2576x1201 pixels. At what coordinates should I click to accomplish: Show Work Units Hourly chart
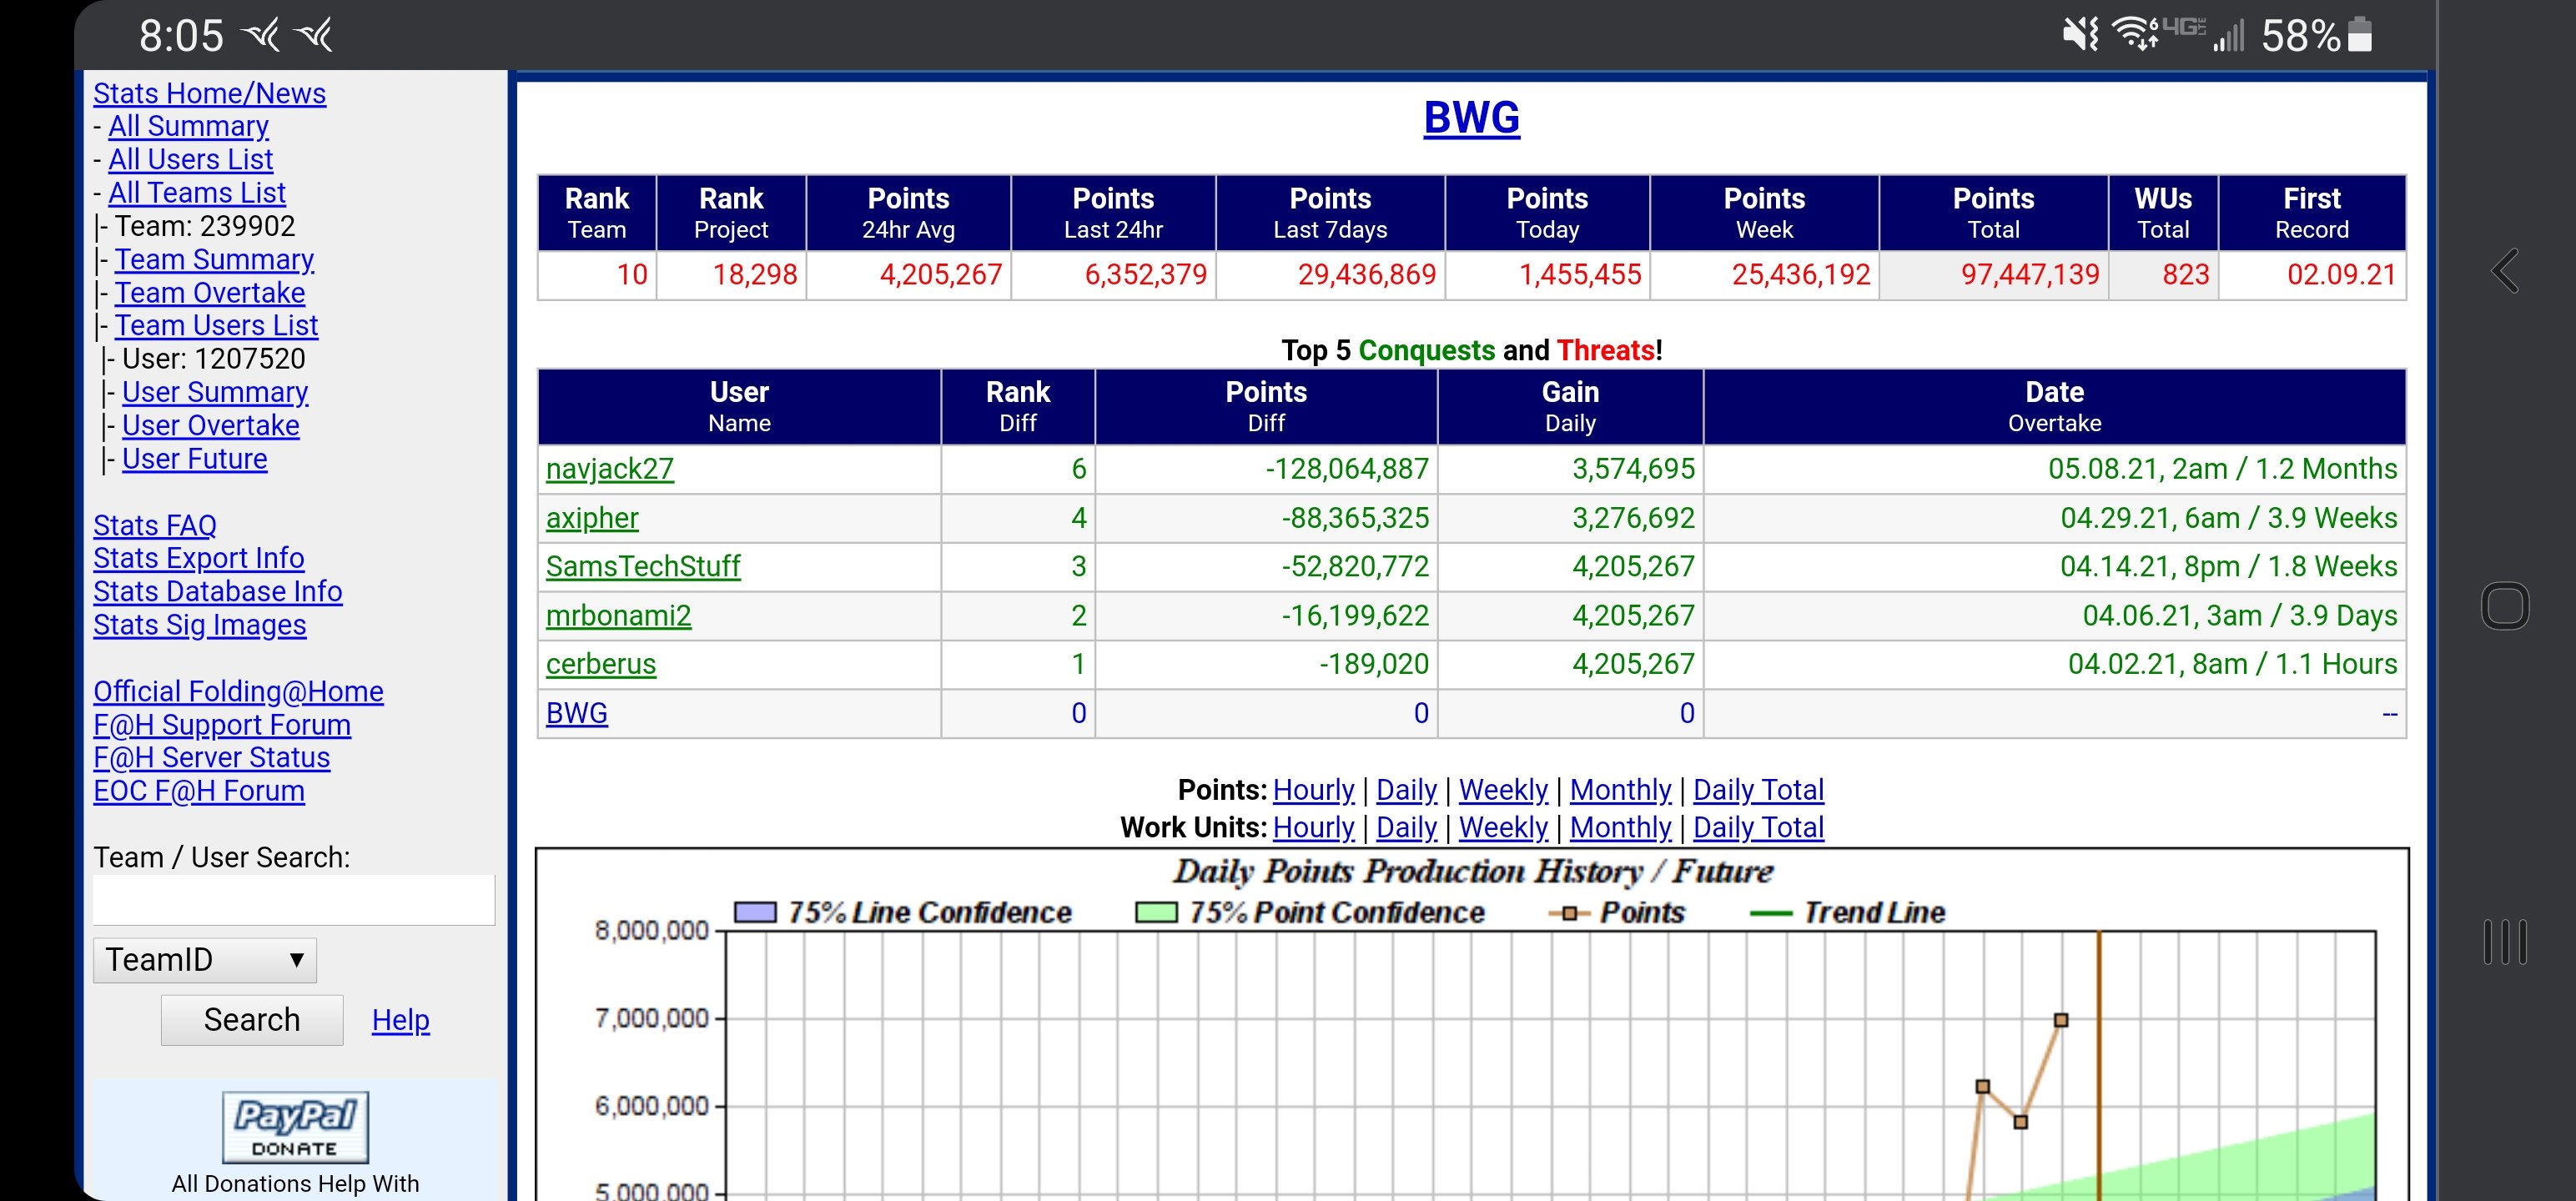coord(1314,827)
